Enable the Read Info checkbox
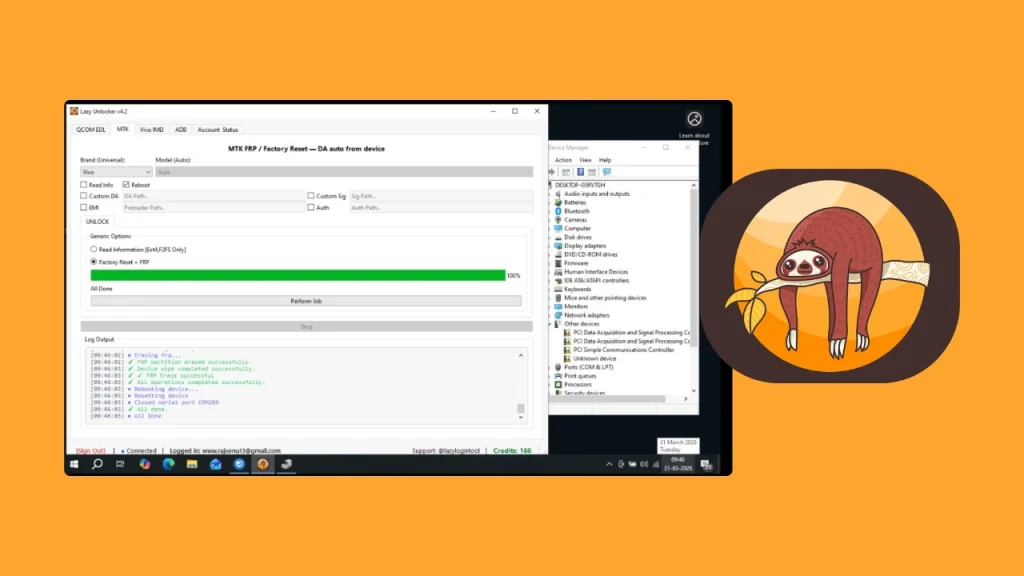 point(84,185)
